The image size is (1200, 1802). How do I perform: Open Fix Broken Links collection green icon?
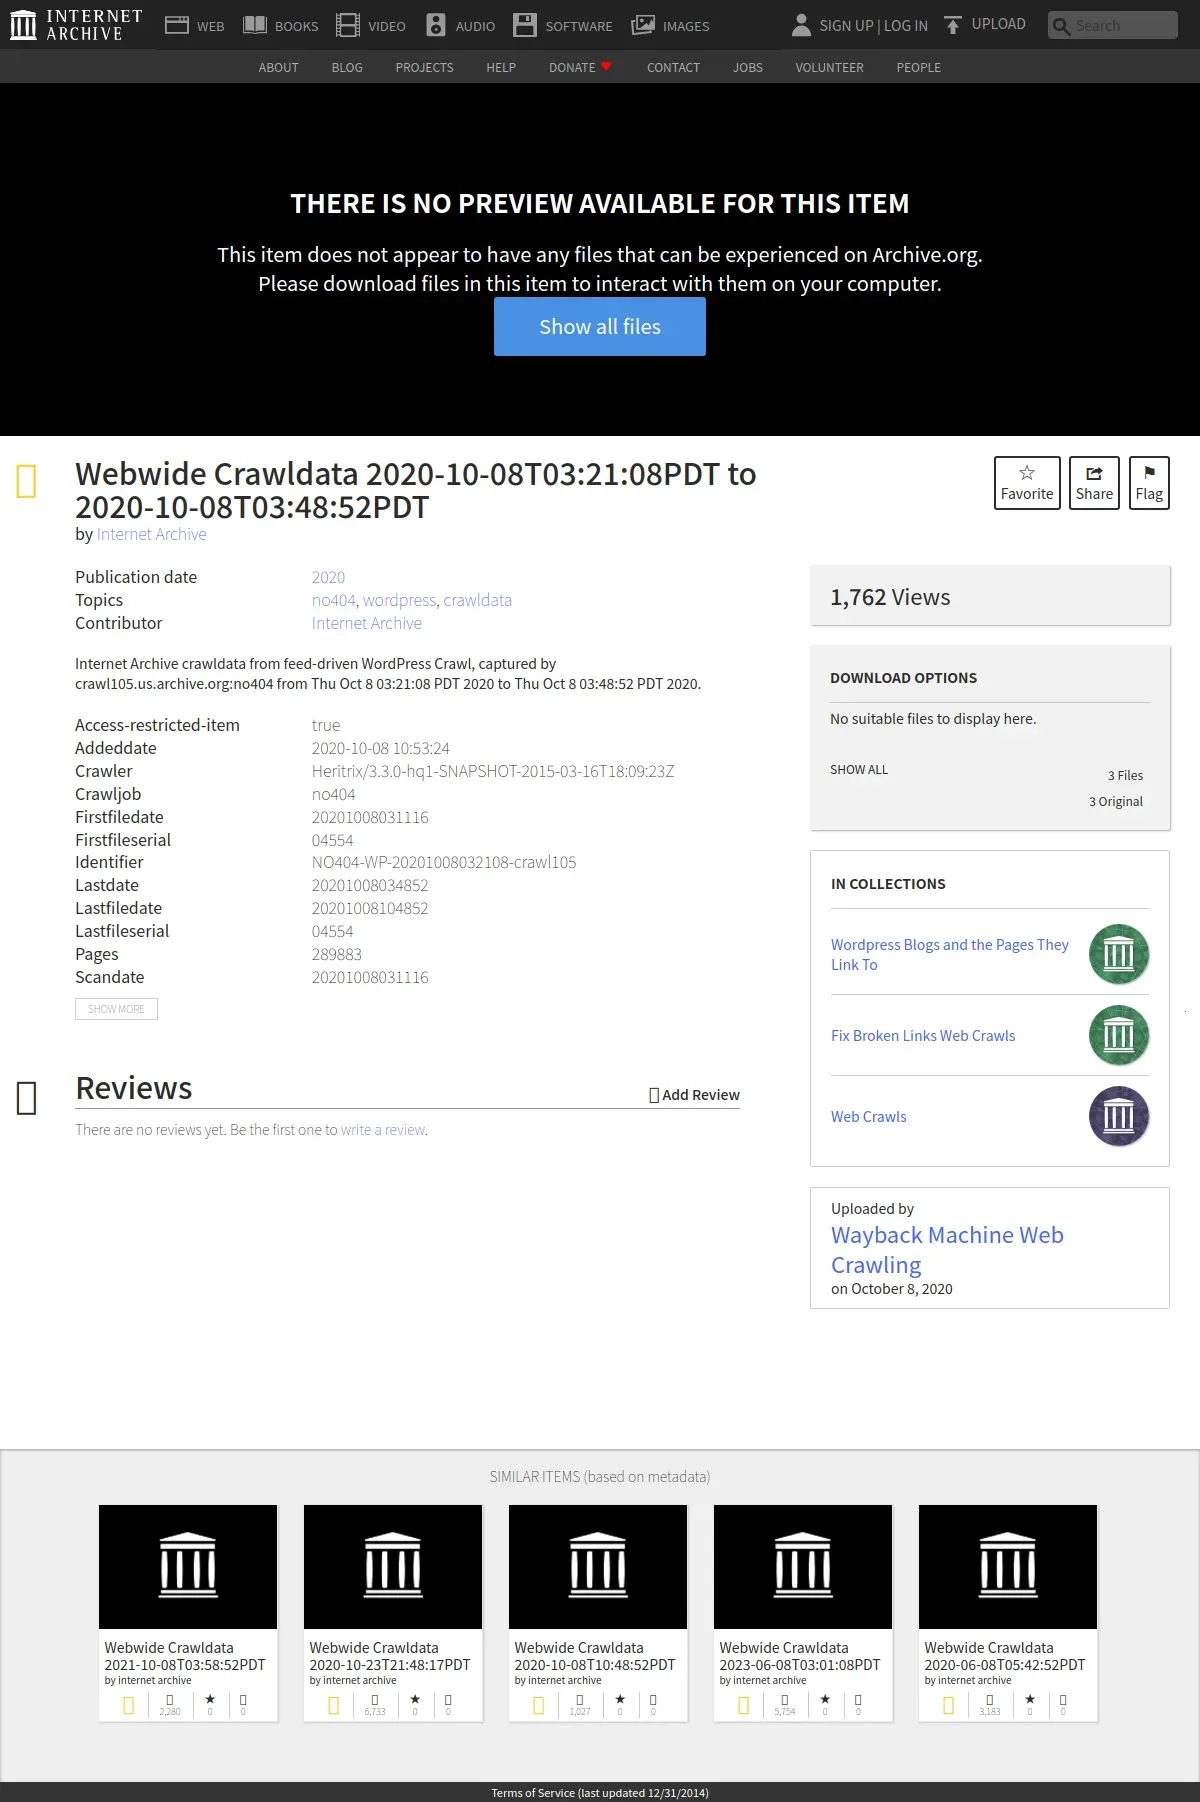(x=1119, y=1036)
